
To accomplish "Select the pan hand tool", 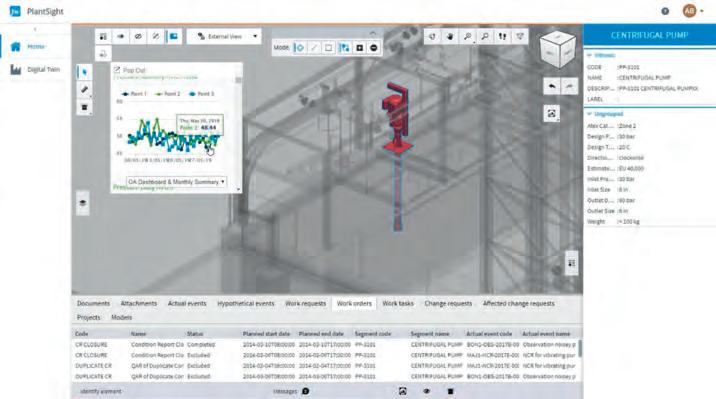I will click(450, 37).
